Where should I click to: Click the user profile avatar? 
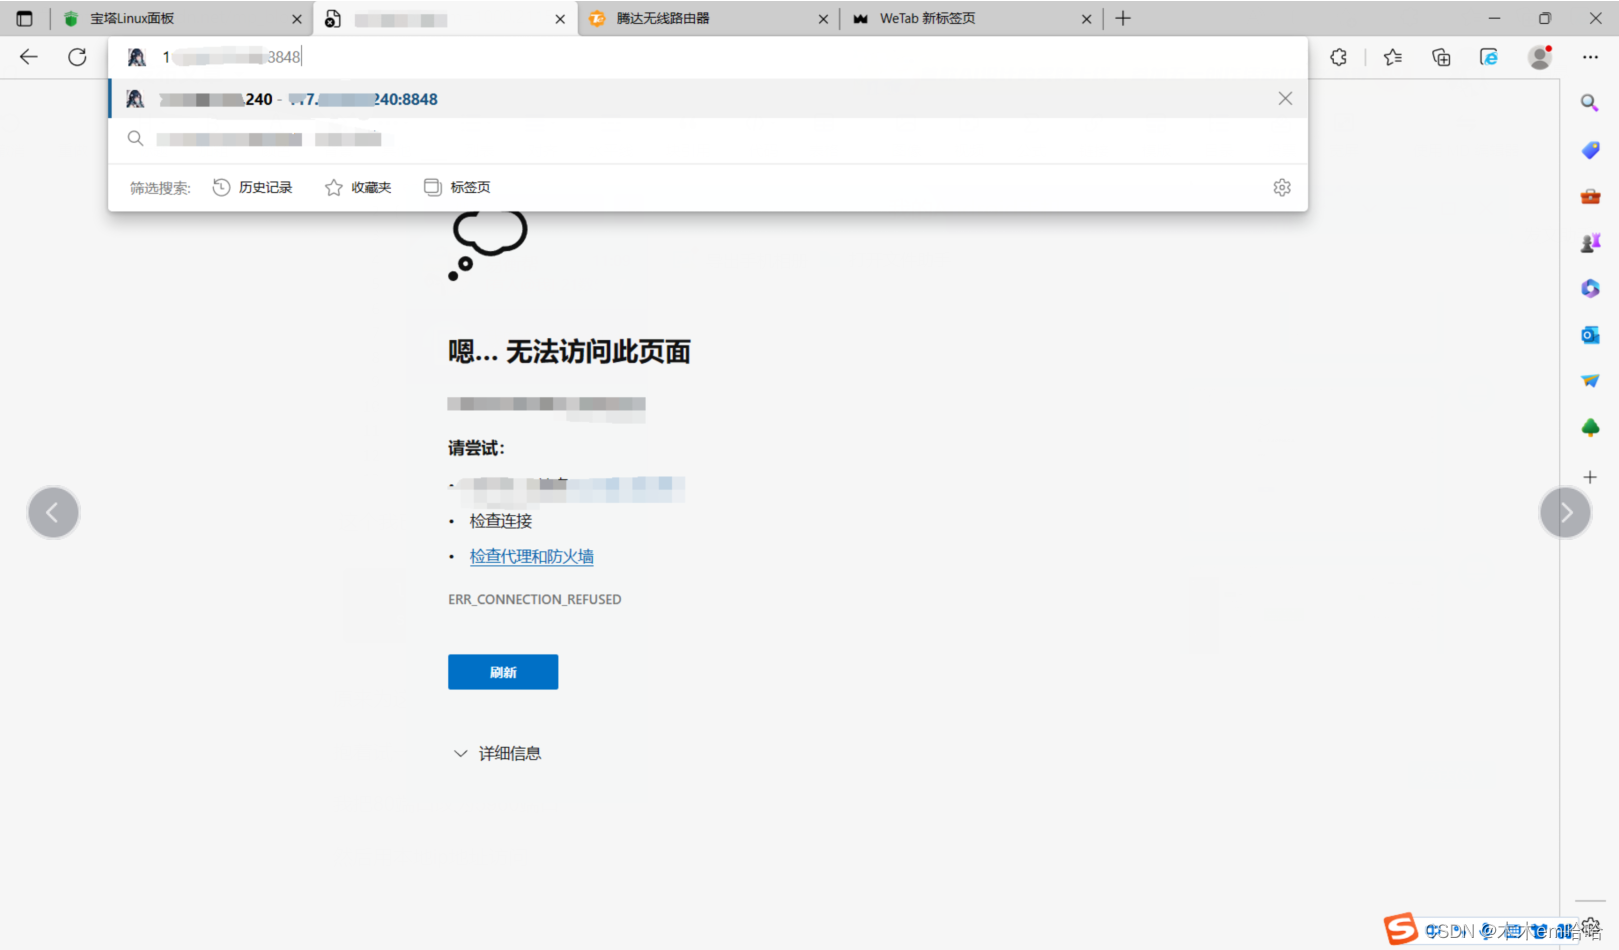(1540, 57)
